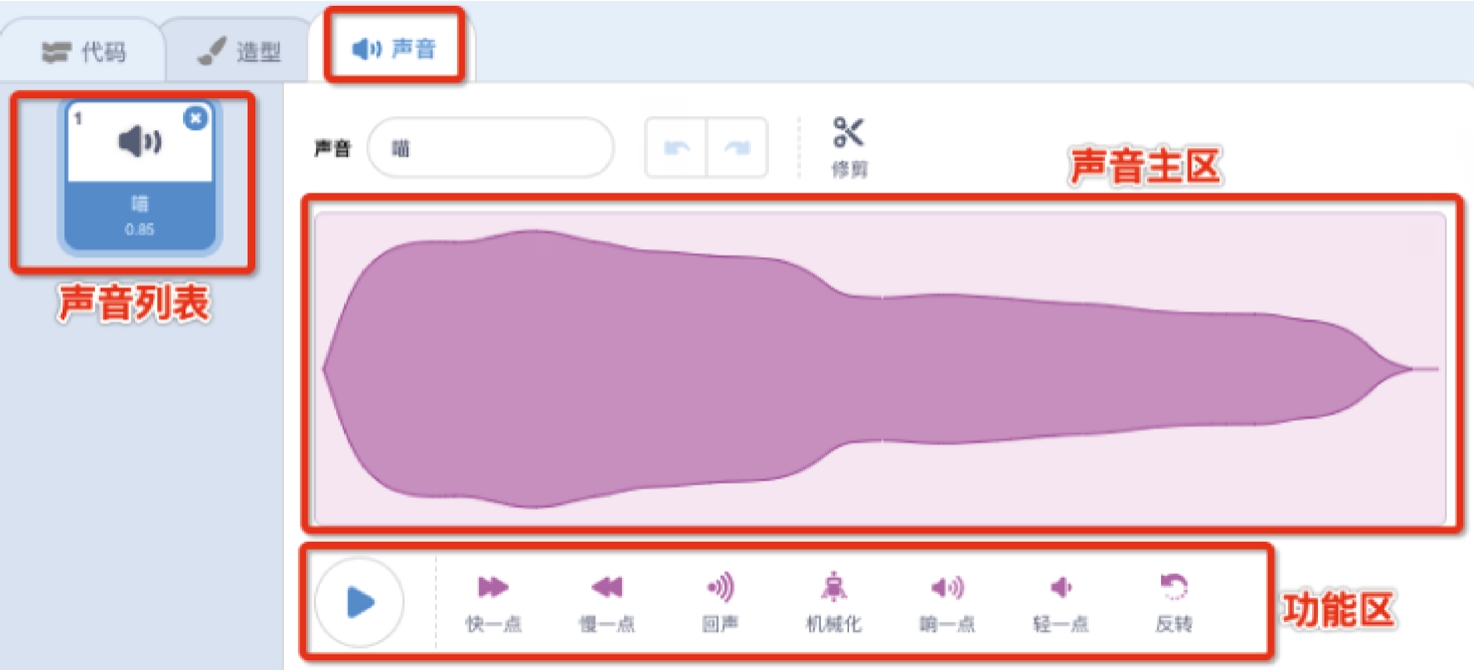
Task: Select the Sounds (声音) tab
Action: coord(395,48)
